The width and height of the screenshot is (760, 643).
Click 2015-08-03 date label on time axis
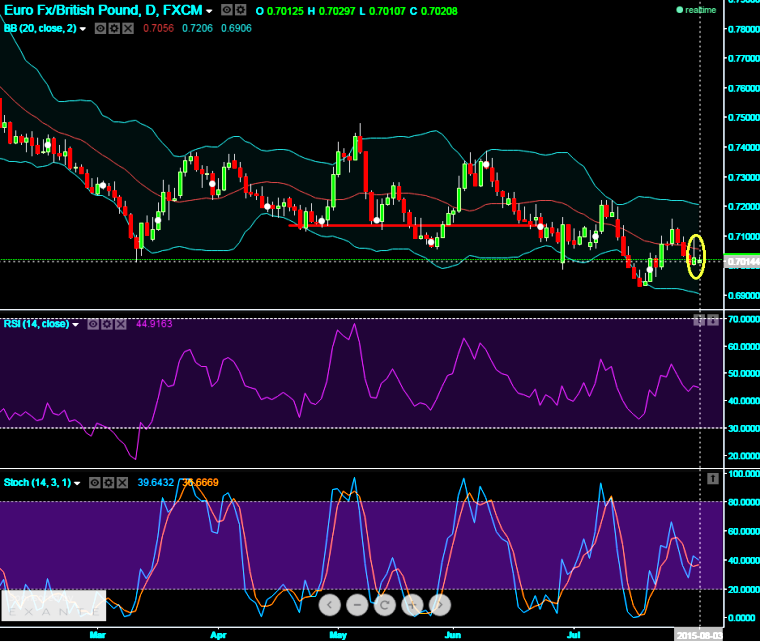(x=699, y=635)
